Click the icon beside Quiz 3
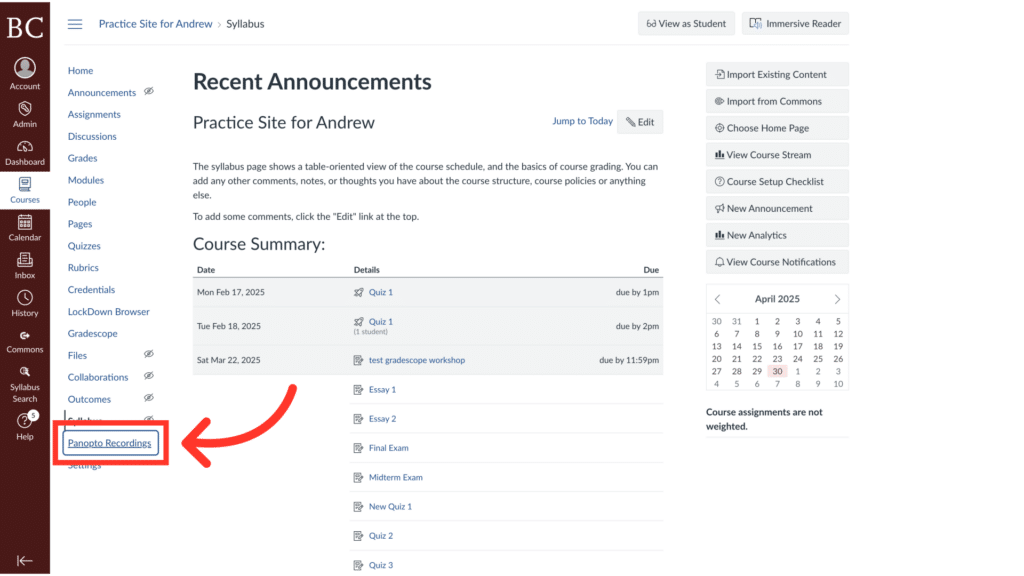The image size is (1024, 576). (359, 566)
